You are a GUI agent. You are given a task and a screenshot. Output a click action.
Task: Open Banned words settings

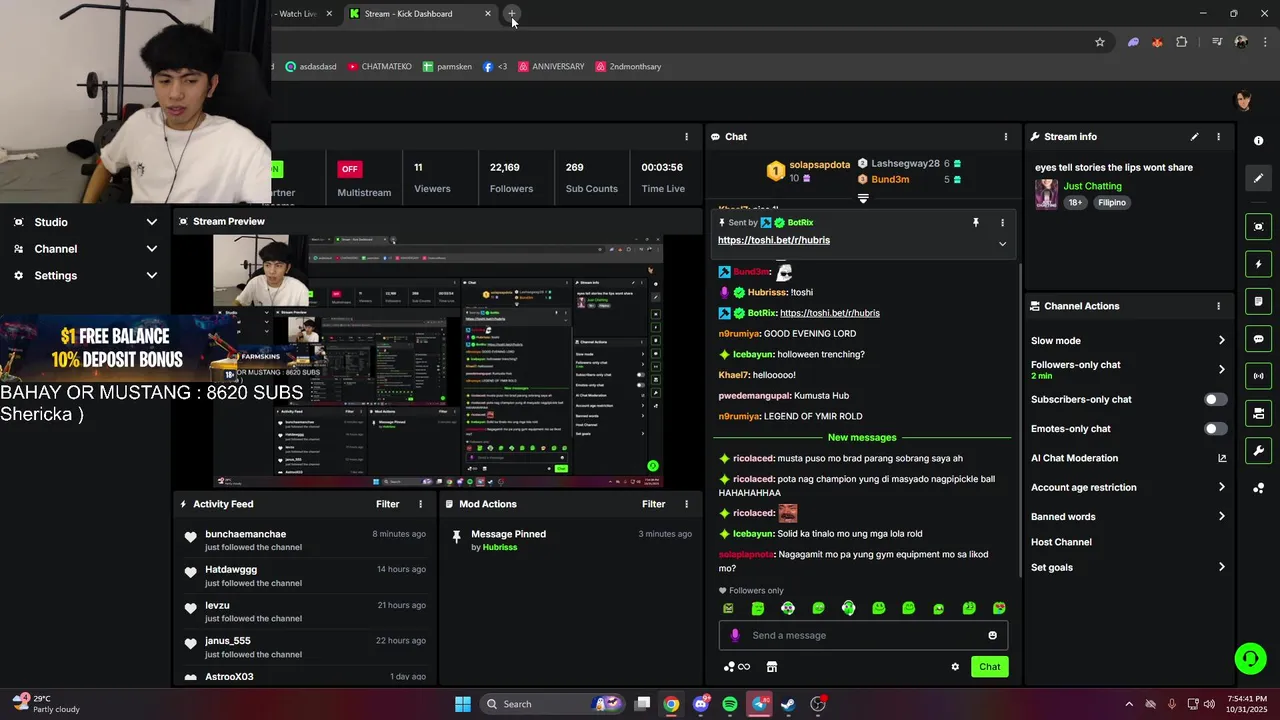[x=1128, y=517]
